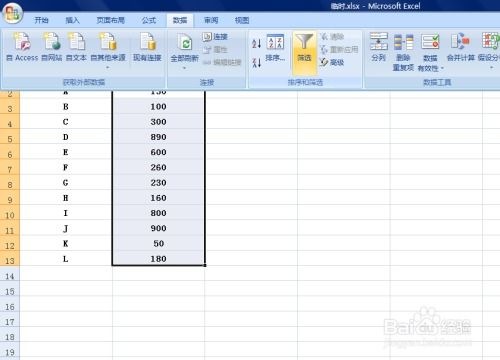
Task: Select the cell with value 260
Action: coord(158,168)
